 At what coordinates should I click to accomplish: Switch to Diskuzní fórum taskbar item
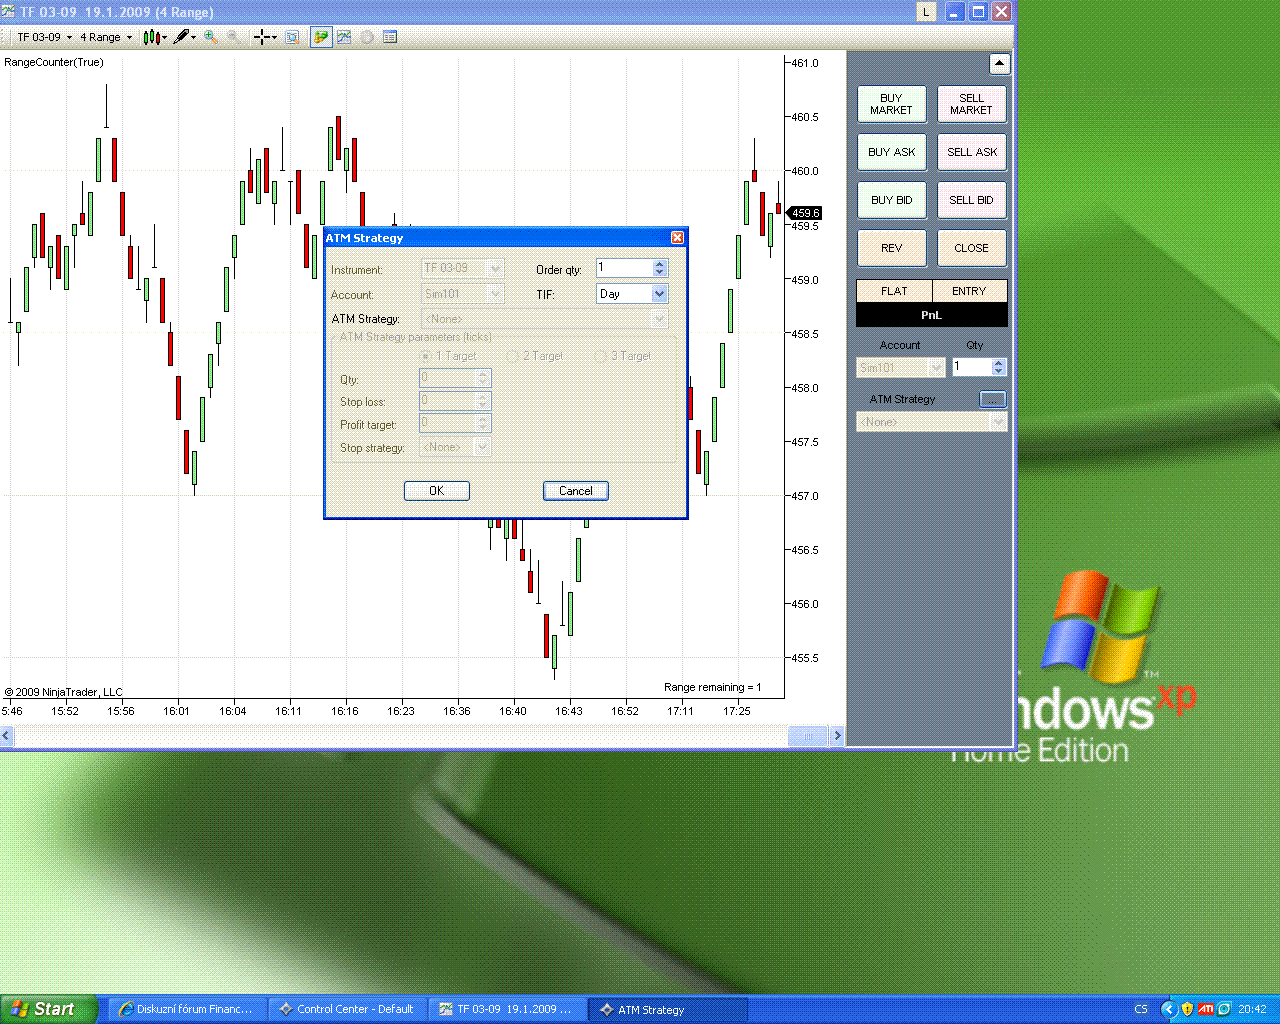click(186, 1009)
